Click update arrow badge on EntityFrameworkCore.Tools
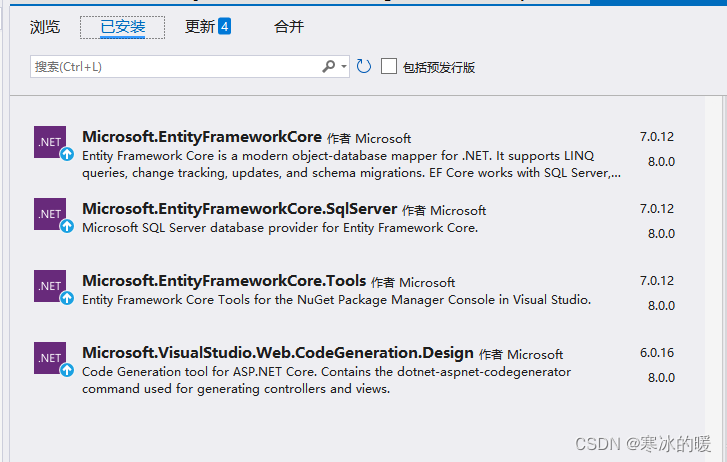The height and width of the screenshot is (462, 727). coord(67,298)
